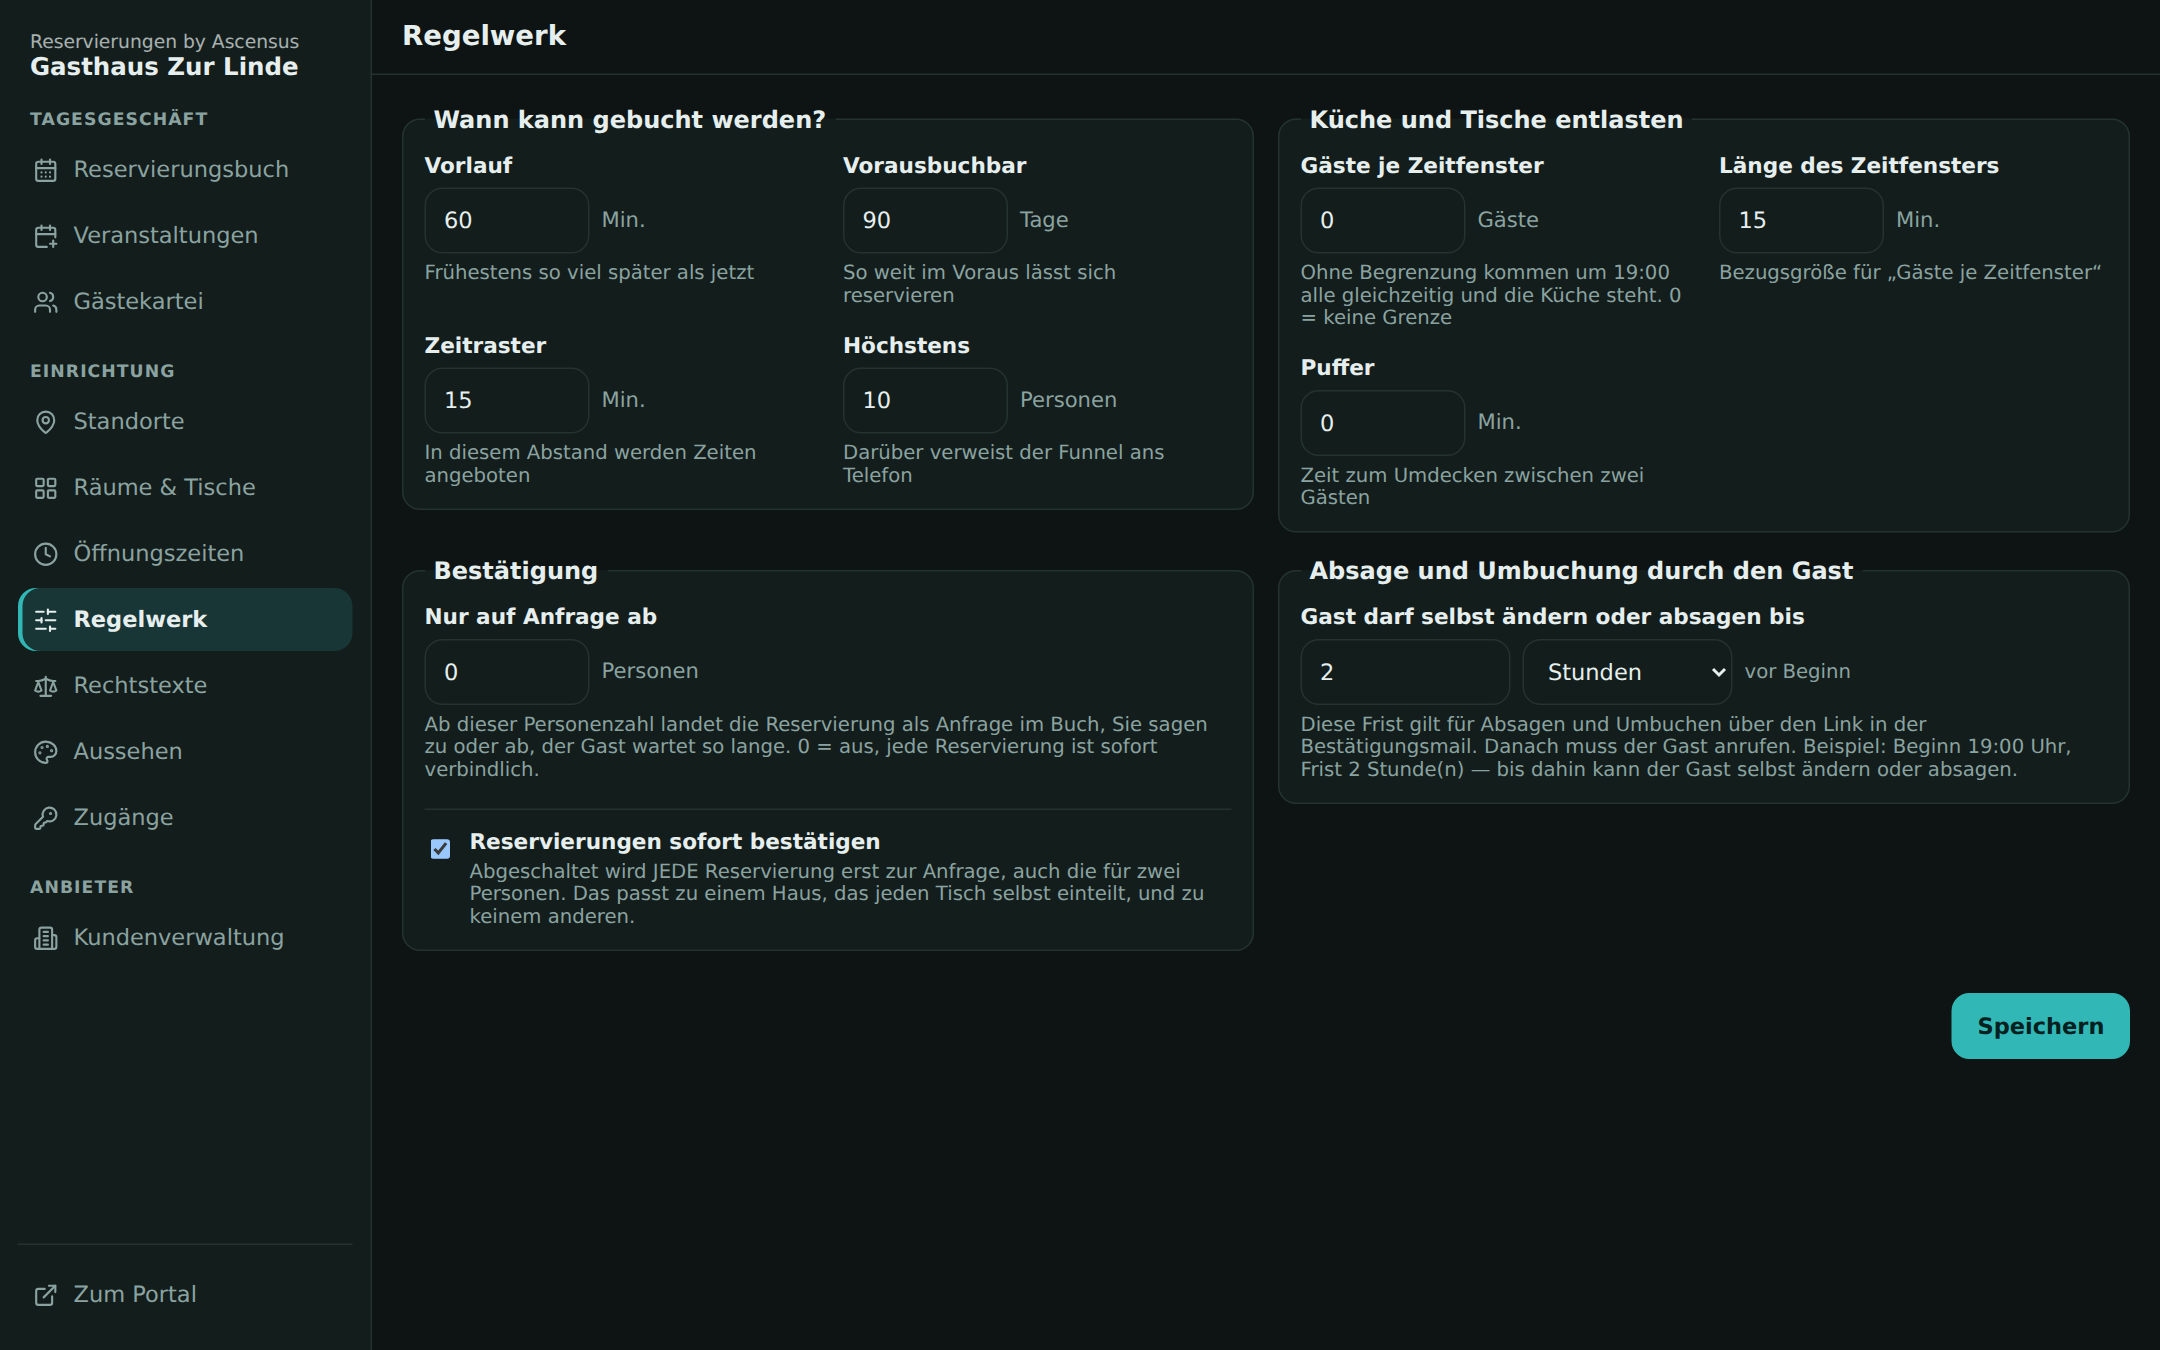Click the Gasthaus Zur Linde title
The image size is (2160, 1350).
[164, 67]
